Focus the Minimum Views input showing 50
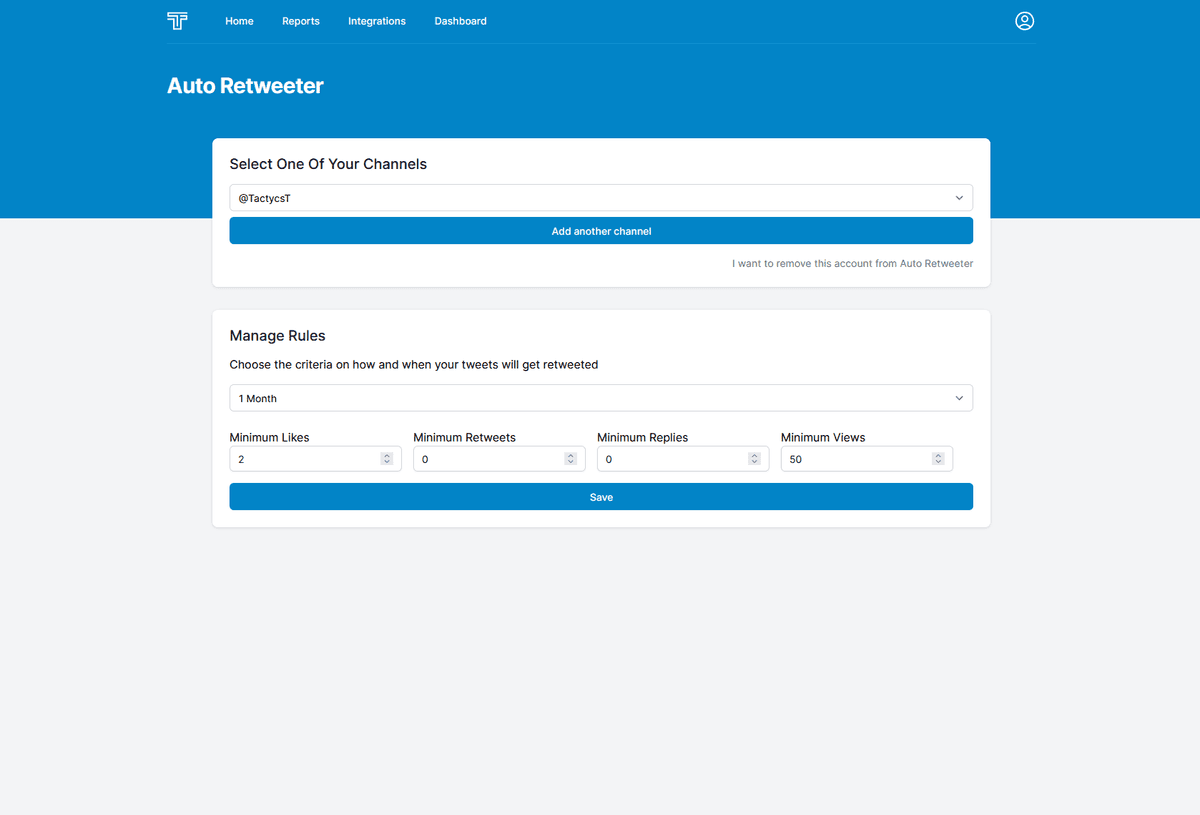 pos(856,459)
